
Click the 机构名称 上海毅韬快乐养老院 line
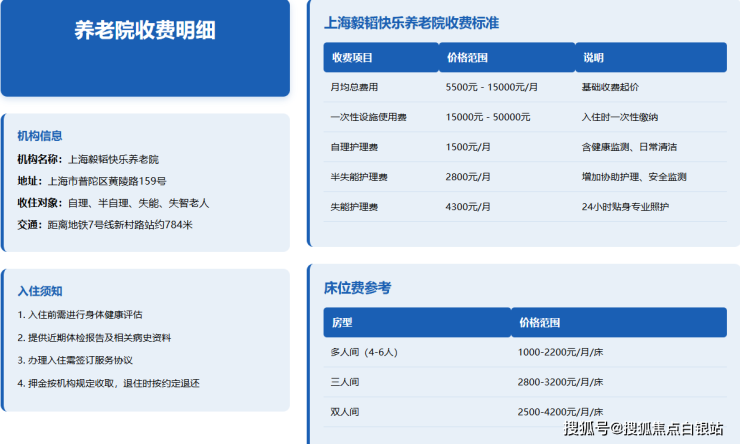pyautogui.click(x=88, y=159)
